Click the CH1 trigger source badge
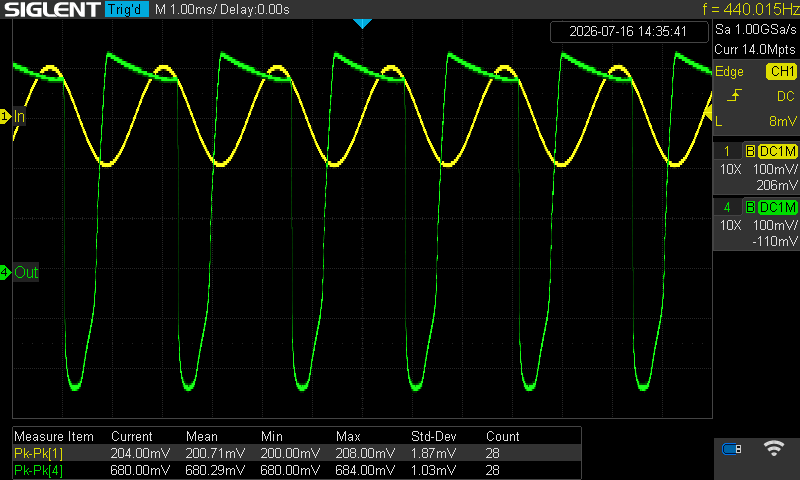This screenshot has height=480, width=800. 781,71
